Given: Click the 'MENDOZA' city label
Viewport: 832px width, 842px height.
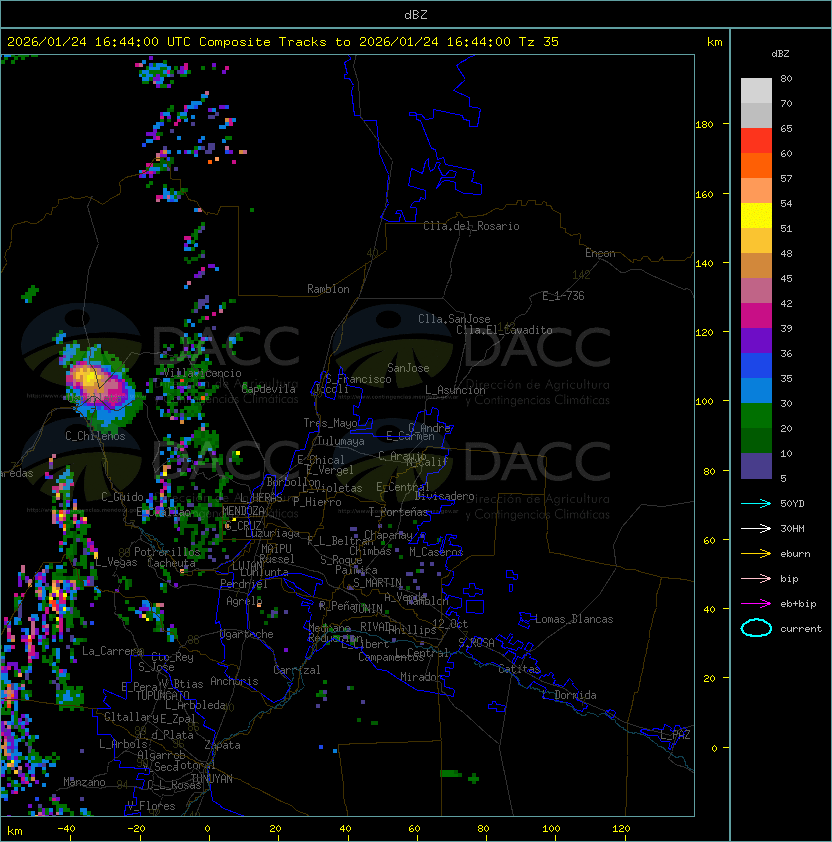Looking at the screenshot, I should [x=243, y=511].
